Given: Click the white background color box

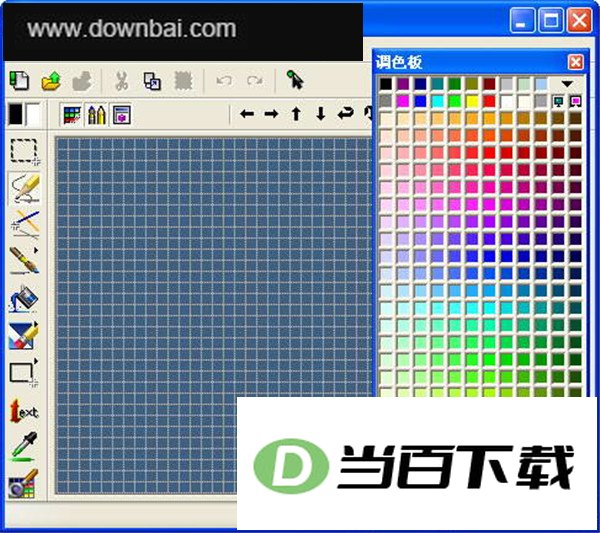Looking at the screenshot, I should click(x=33, y=114).
